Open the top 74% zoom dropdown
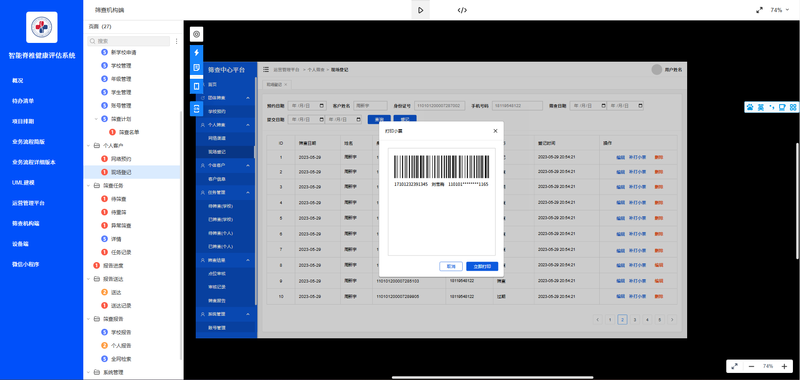 tap(780, 10)
